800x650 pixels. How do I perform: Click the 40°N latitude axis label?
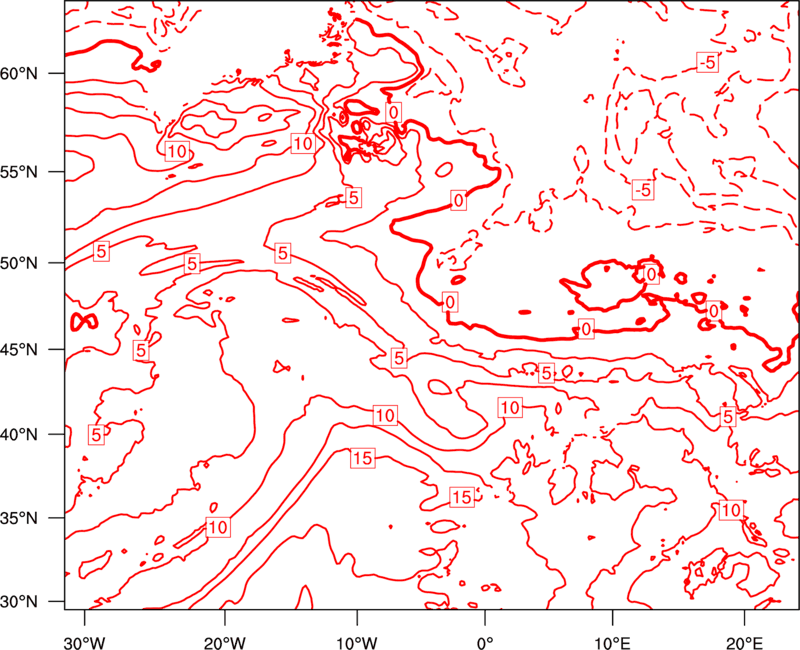[19, 434]
